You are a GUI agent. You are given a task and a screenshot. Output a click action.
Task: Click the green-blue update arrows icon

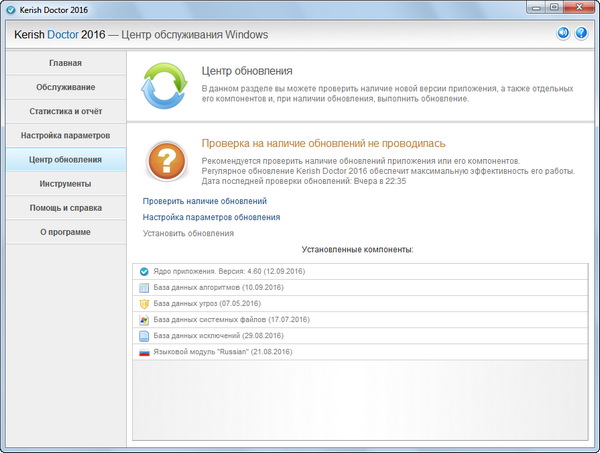point(164,86)
